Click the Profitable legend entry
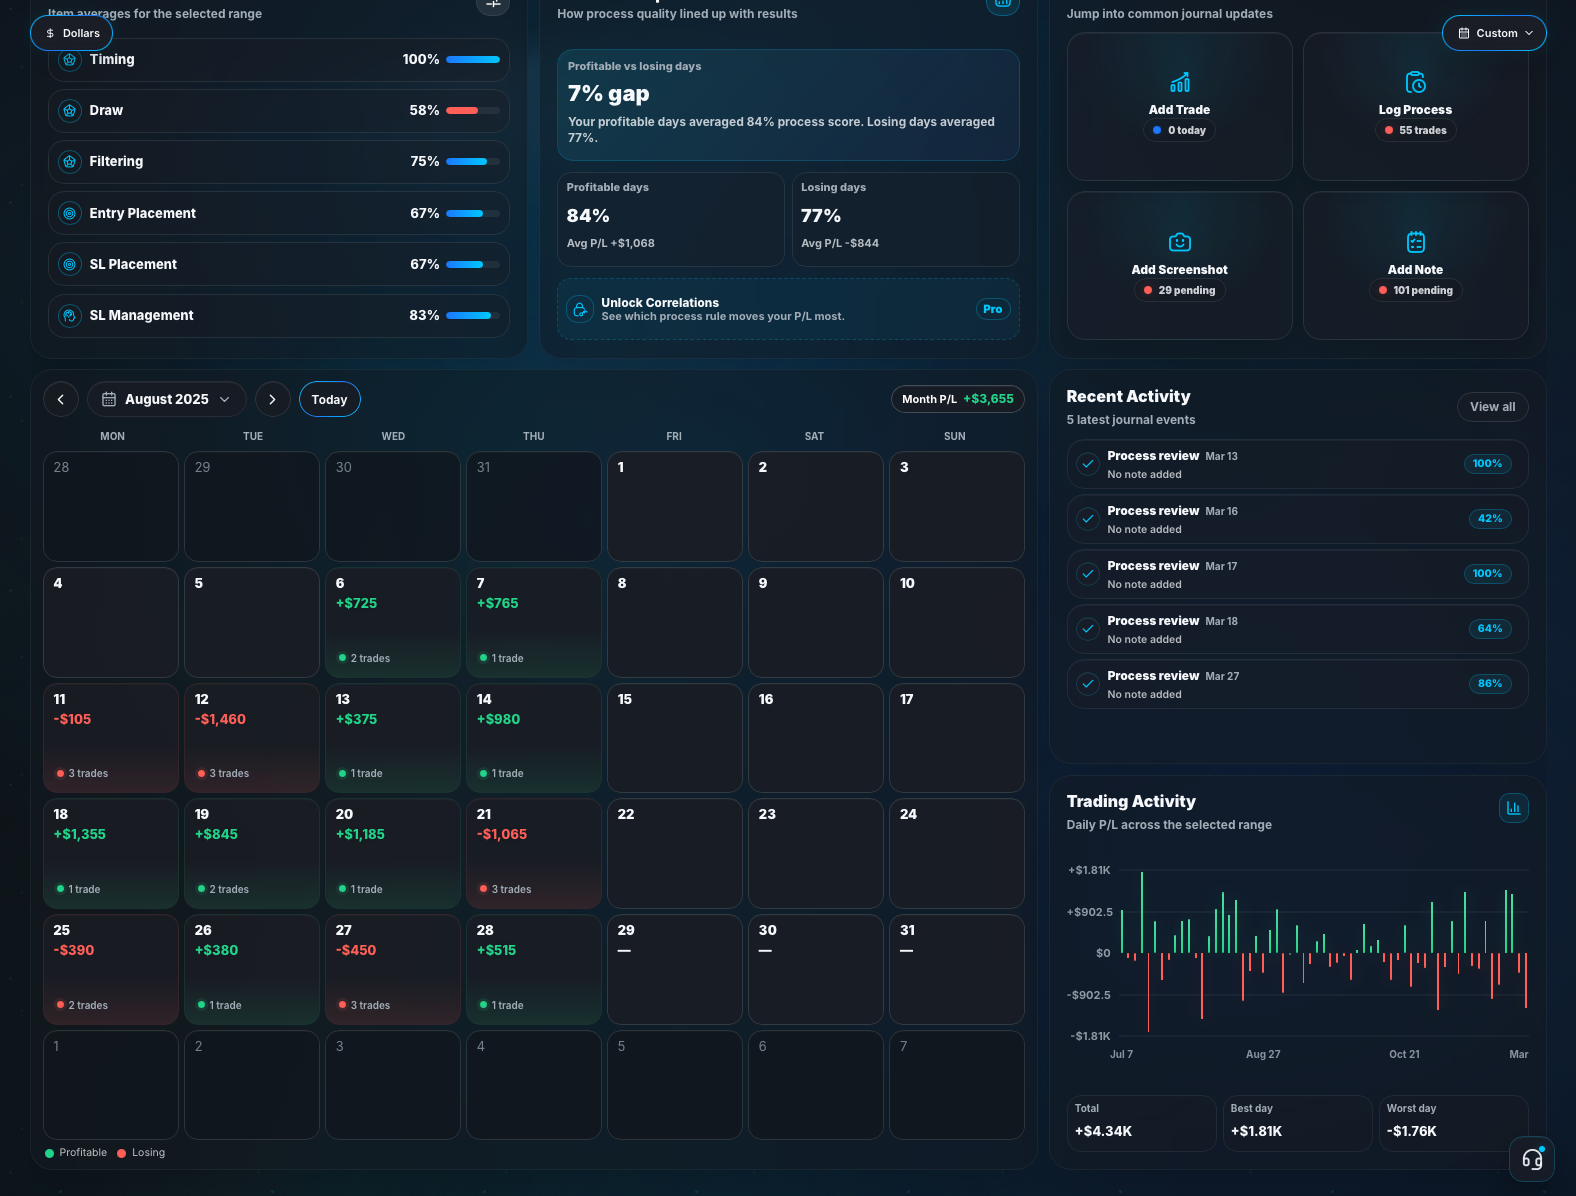This screenshot has width=1576, height=1196. coord(76,1153)
